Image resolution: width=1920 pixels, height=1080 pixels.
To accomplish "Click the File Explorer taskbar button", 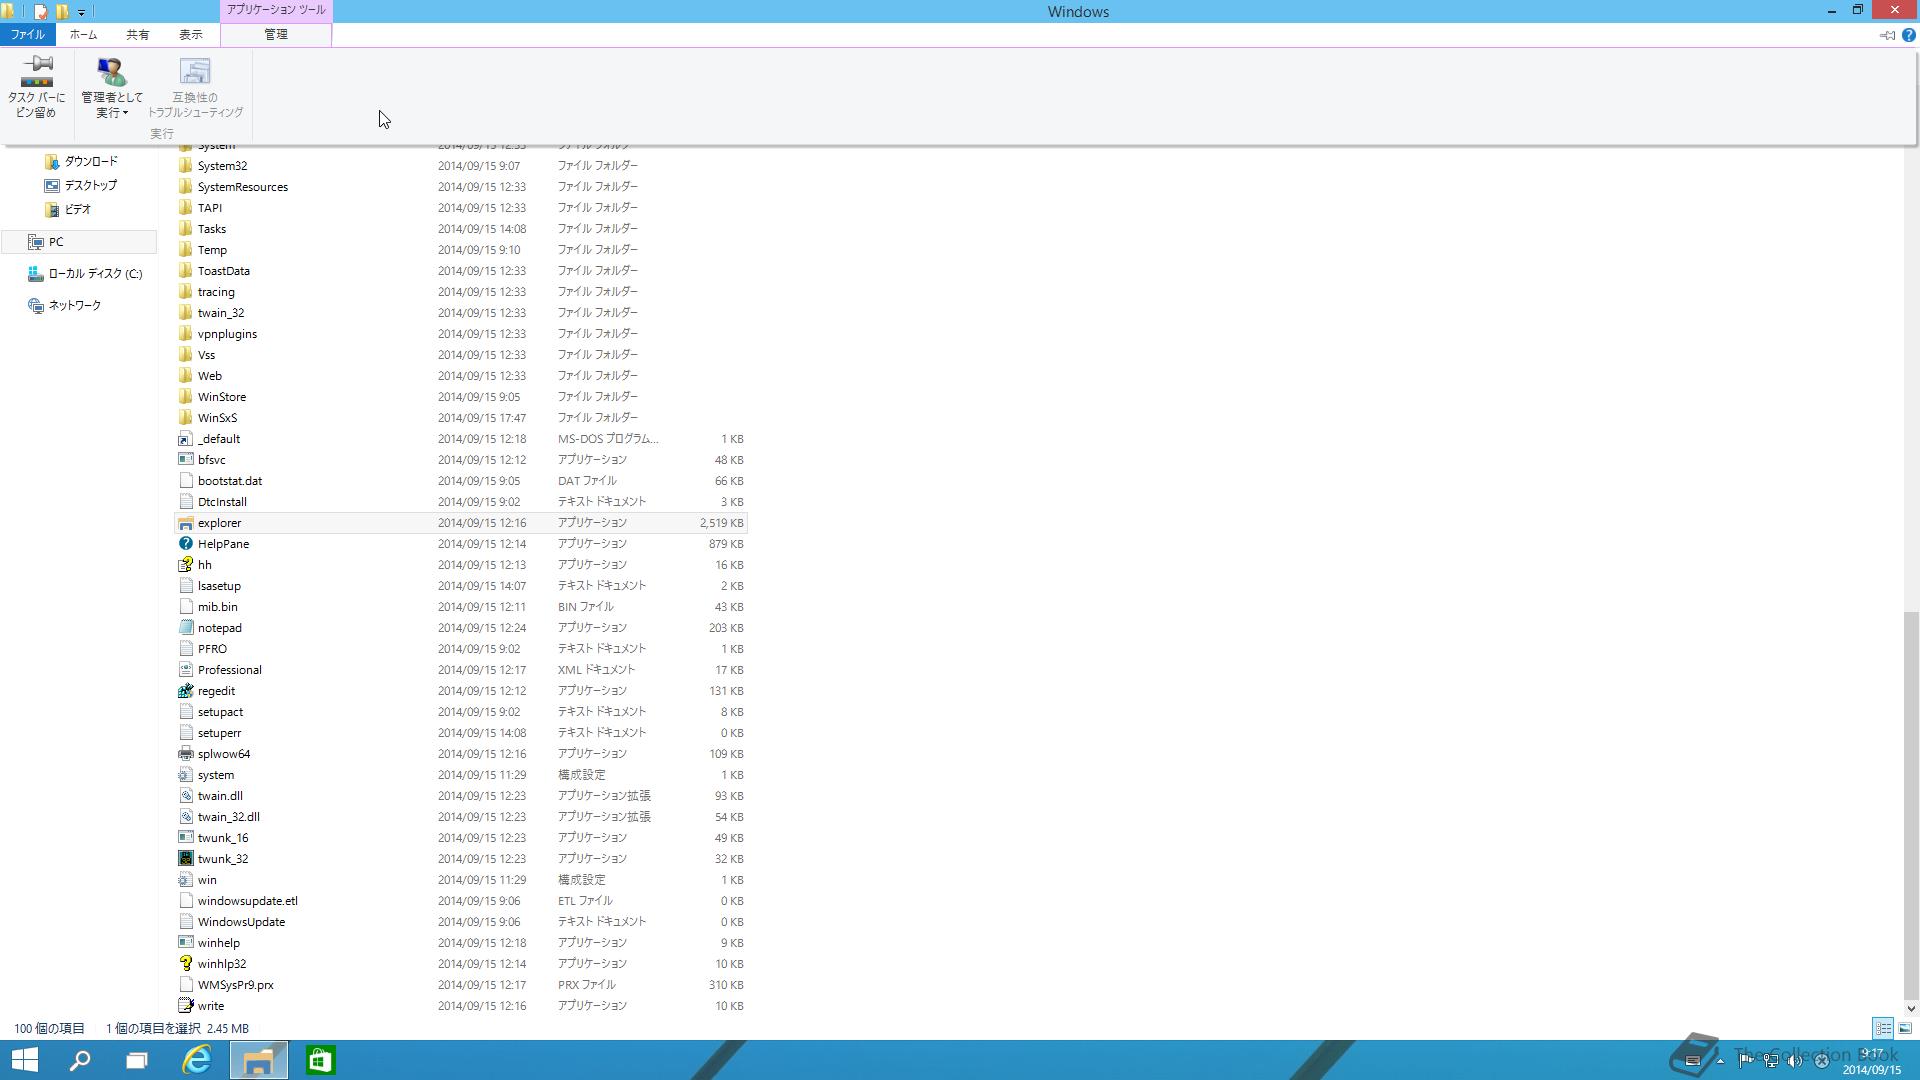I will (x=259, y=1060).
